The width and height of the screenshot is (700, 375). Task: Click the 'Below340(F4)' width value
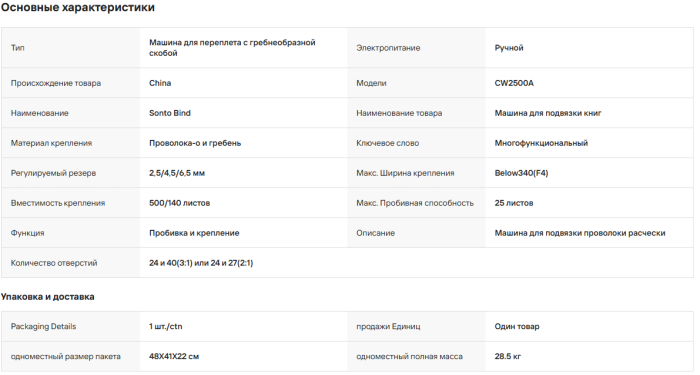[521, 173]
